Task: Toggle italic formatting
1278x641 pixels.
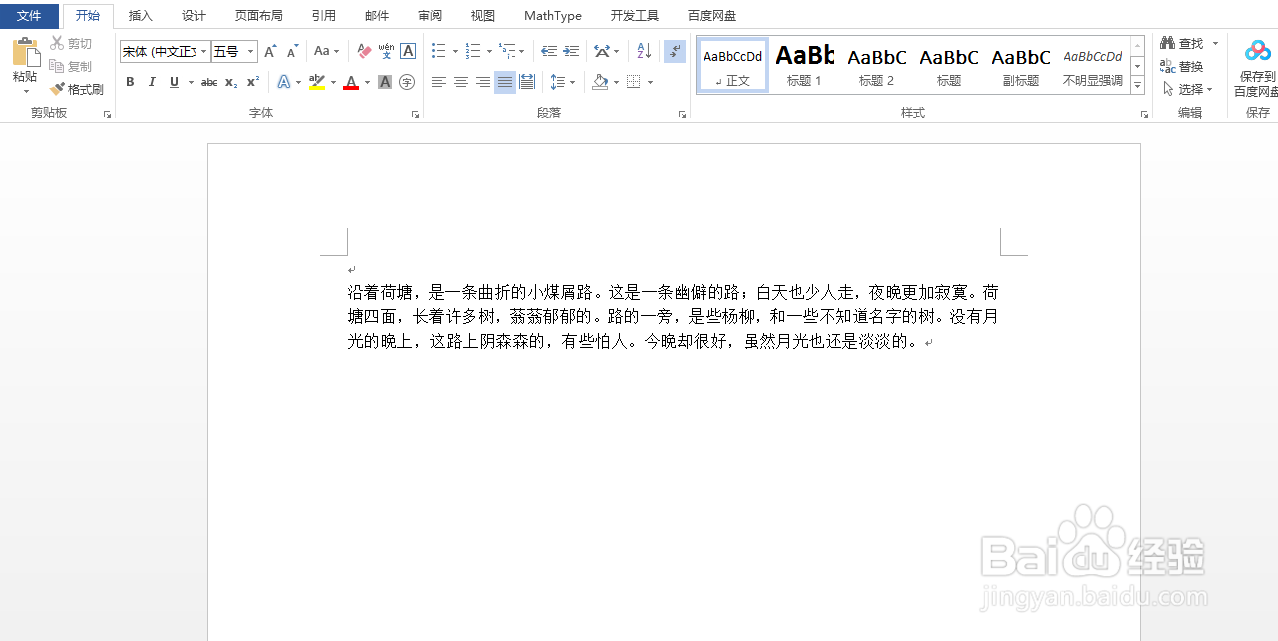Action: pyautogui.click(x=152, y=82)
